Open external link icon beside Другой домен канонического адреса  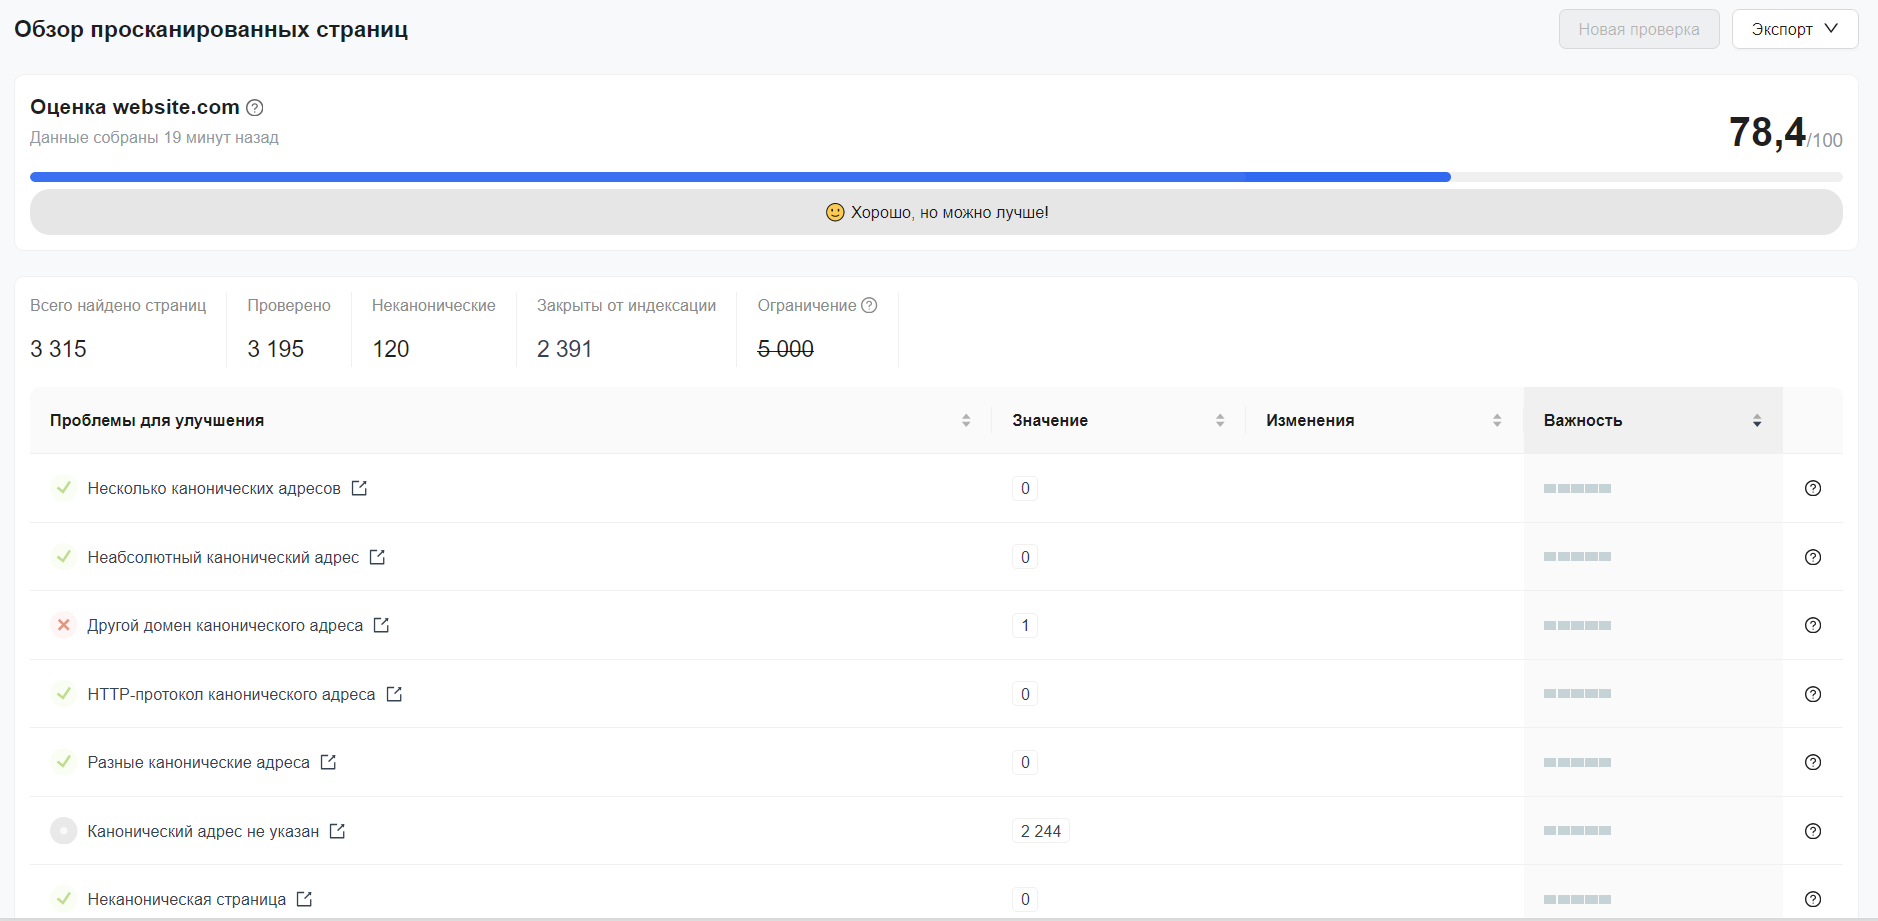click(x=381, y=625)
